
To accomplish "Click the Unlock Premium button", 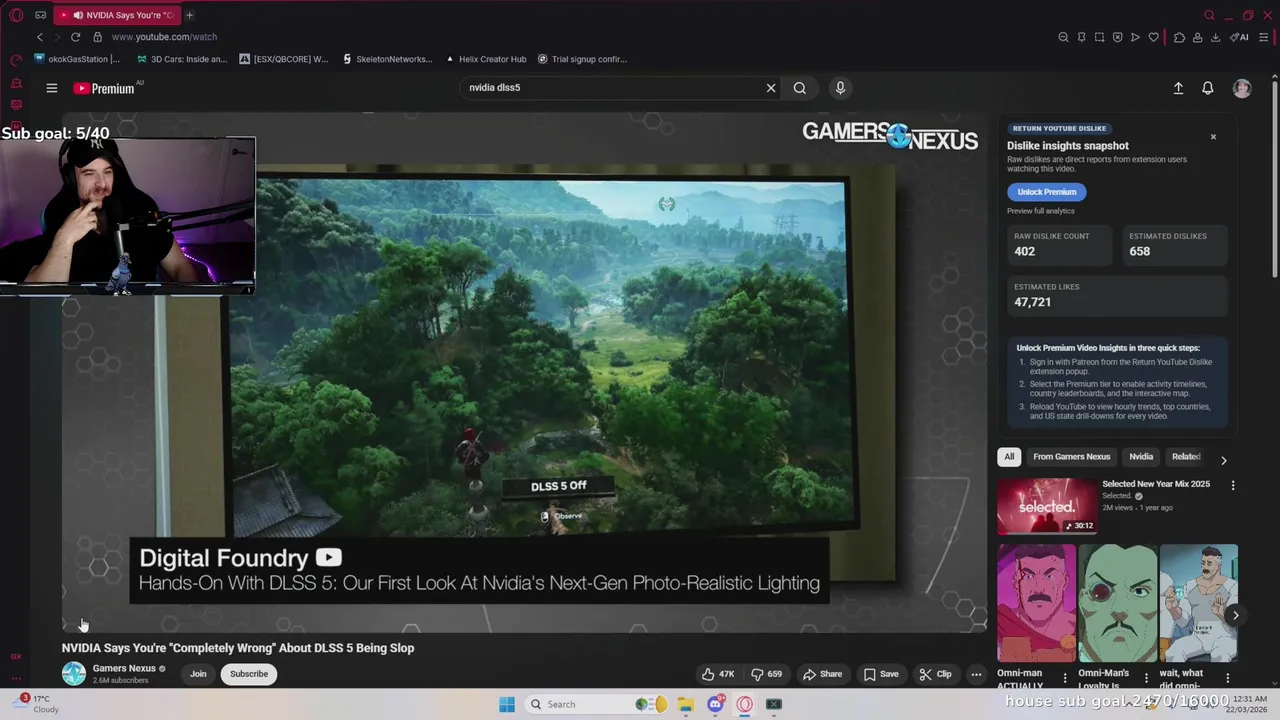I will [x=1047, y=192].
